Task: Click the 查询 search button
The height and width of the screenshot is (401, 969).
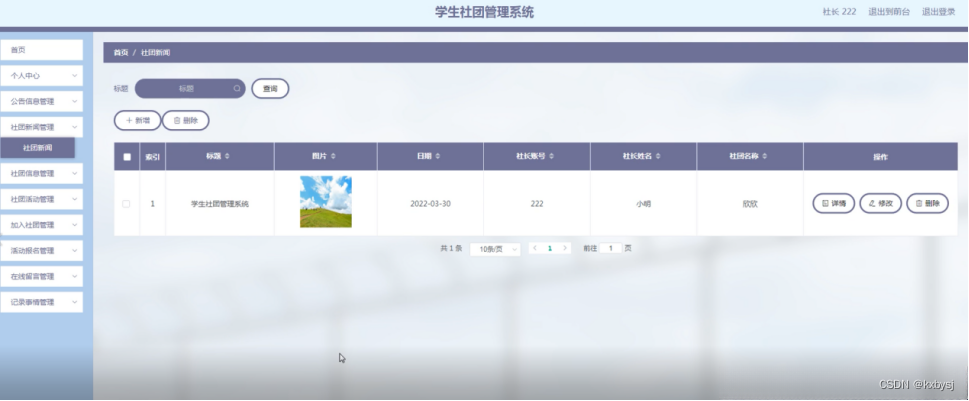Action: point(270,88)
